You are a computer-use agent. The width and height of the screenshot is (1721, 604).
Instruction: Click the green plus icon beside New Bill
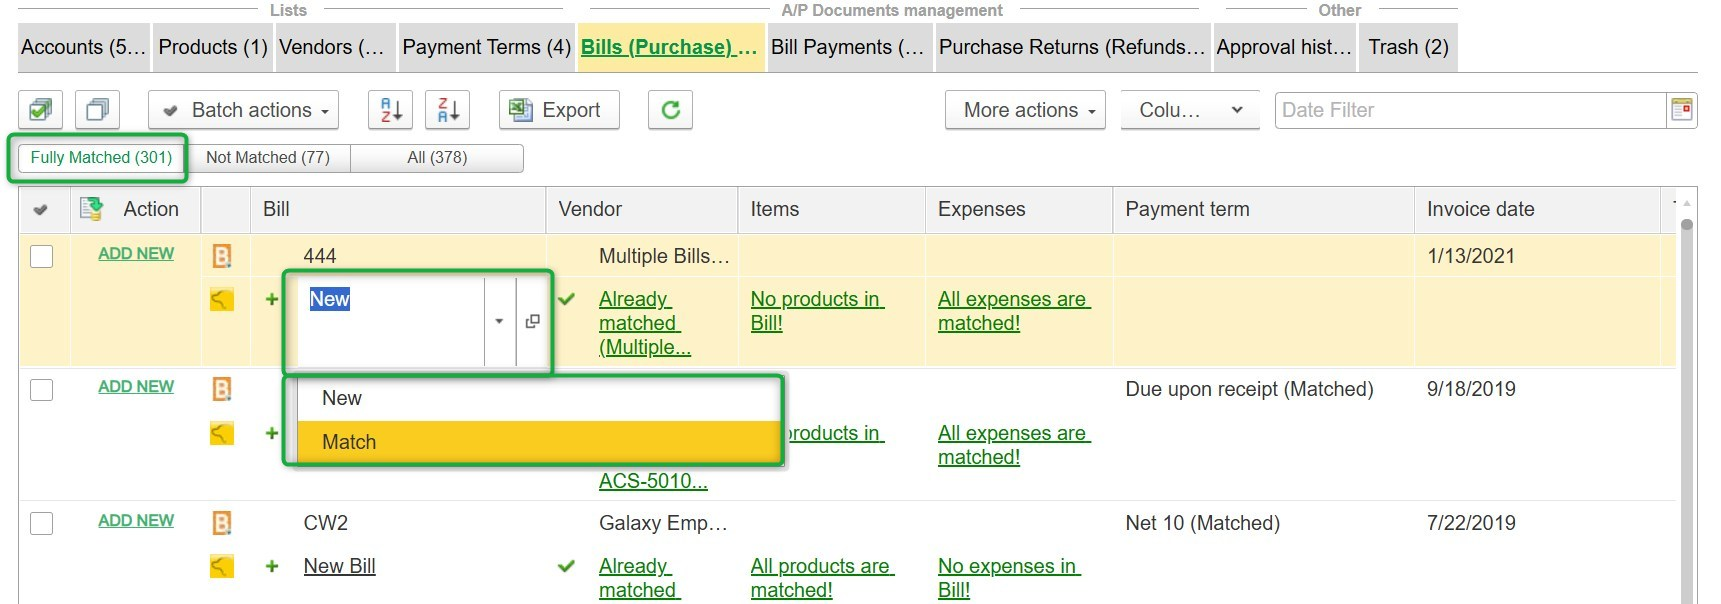271,566
